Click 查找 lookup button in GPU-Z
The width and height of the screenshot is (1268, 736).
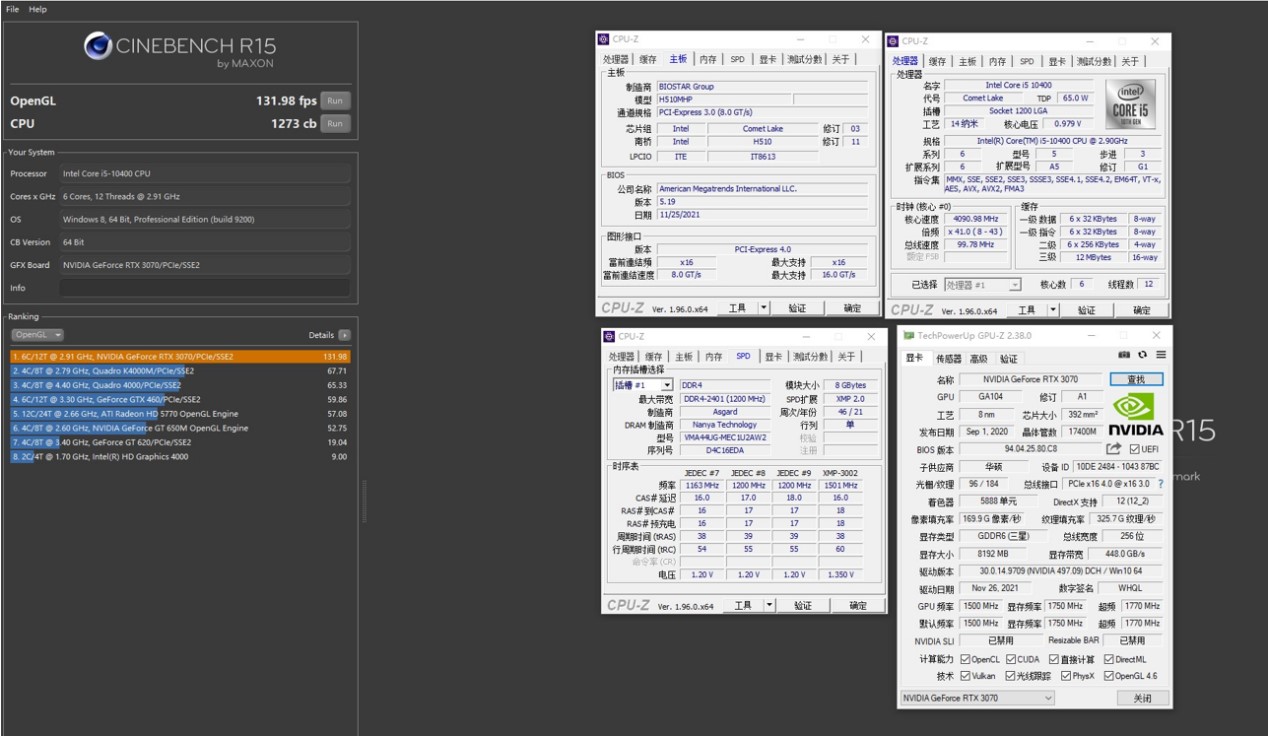(1136, 379)
